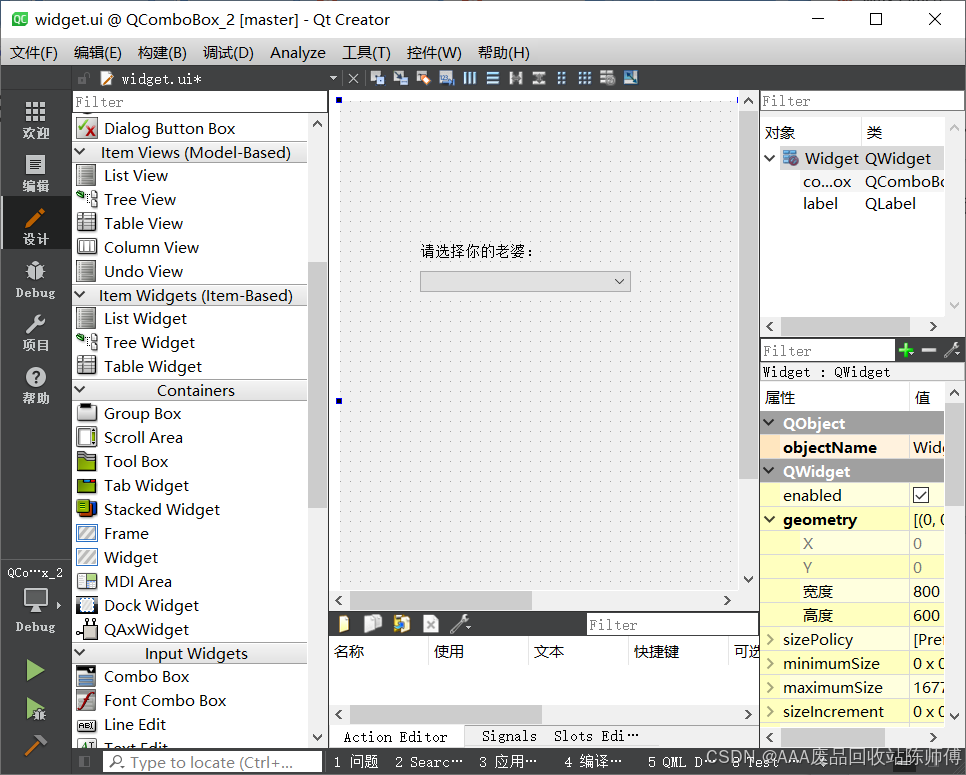
Task: Switch to the Action Editor tab
Action: pyautogui.click(x=396, y=737)
